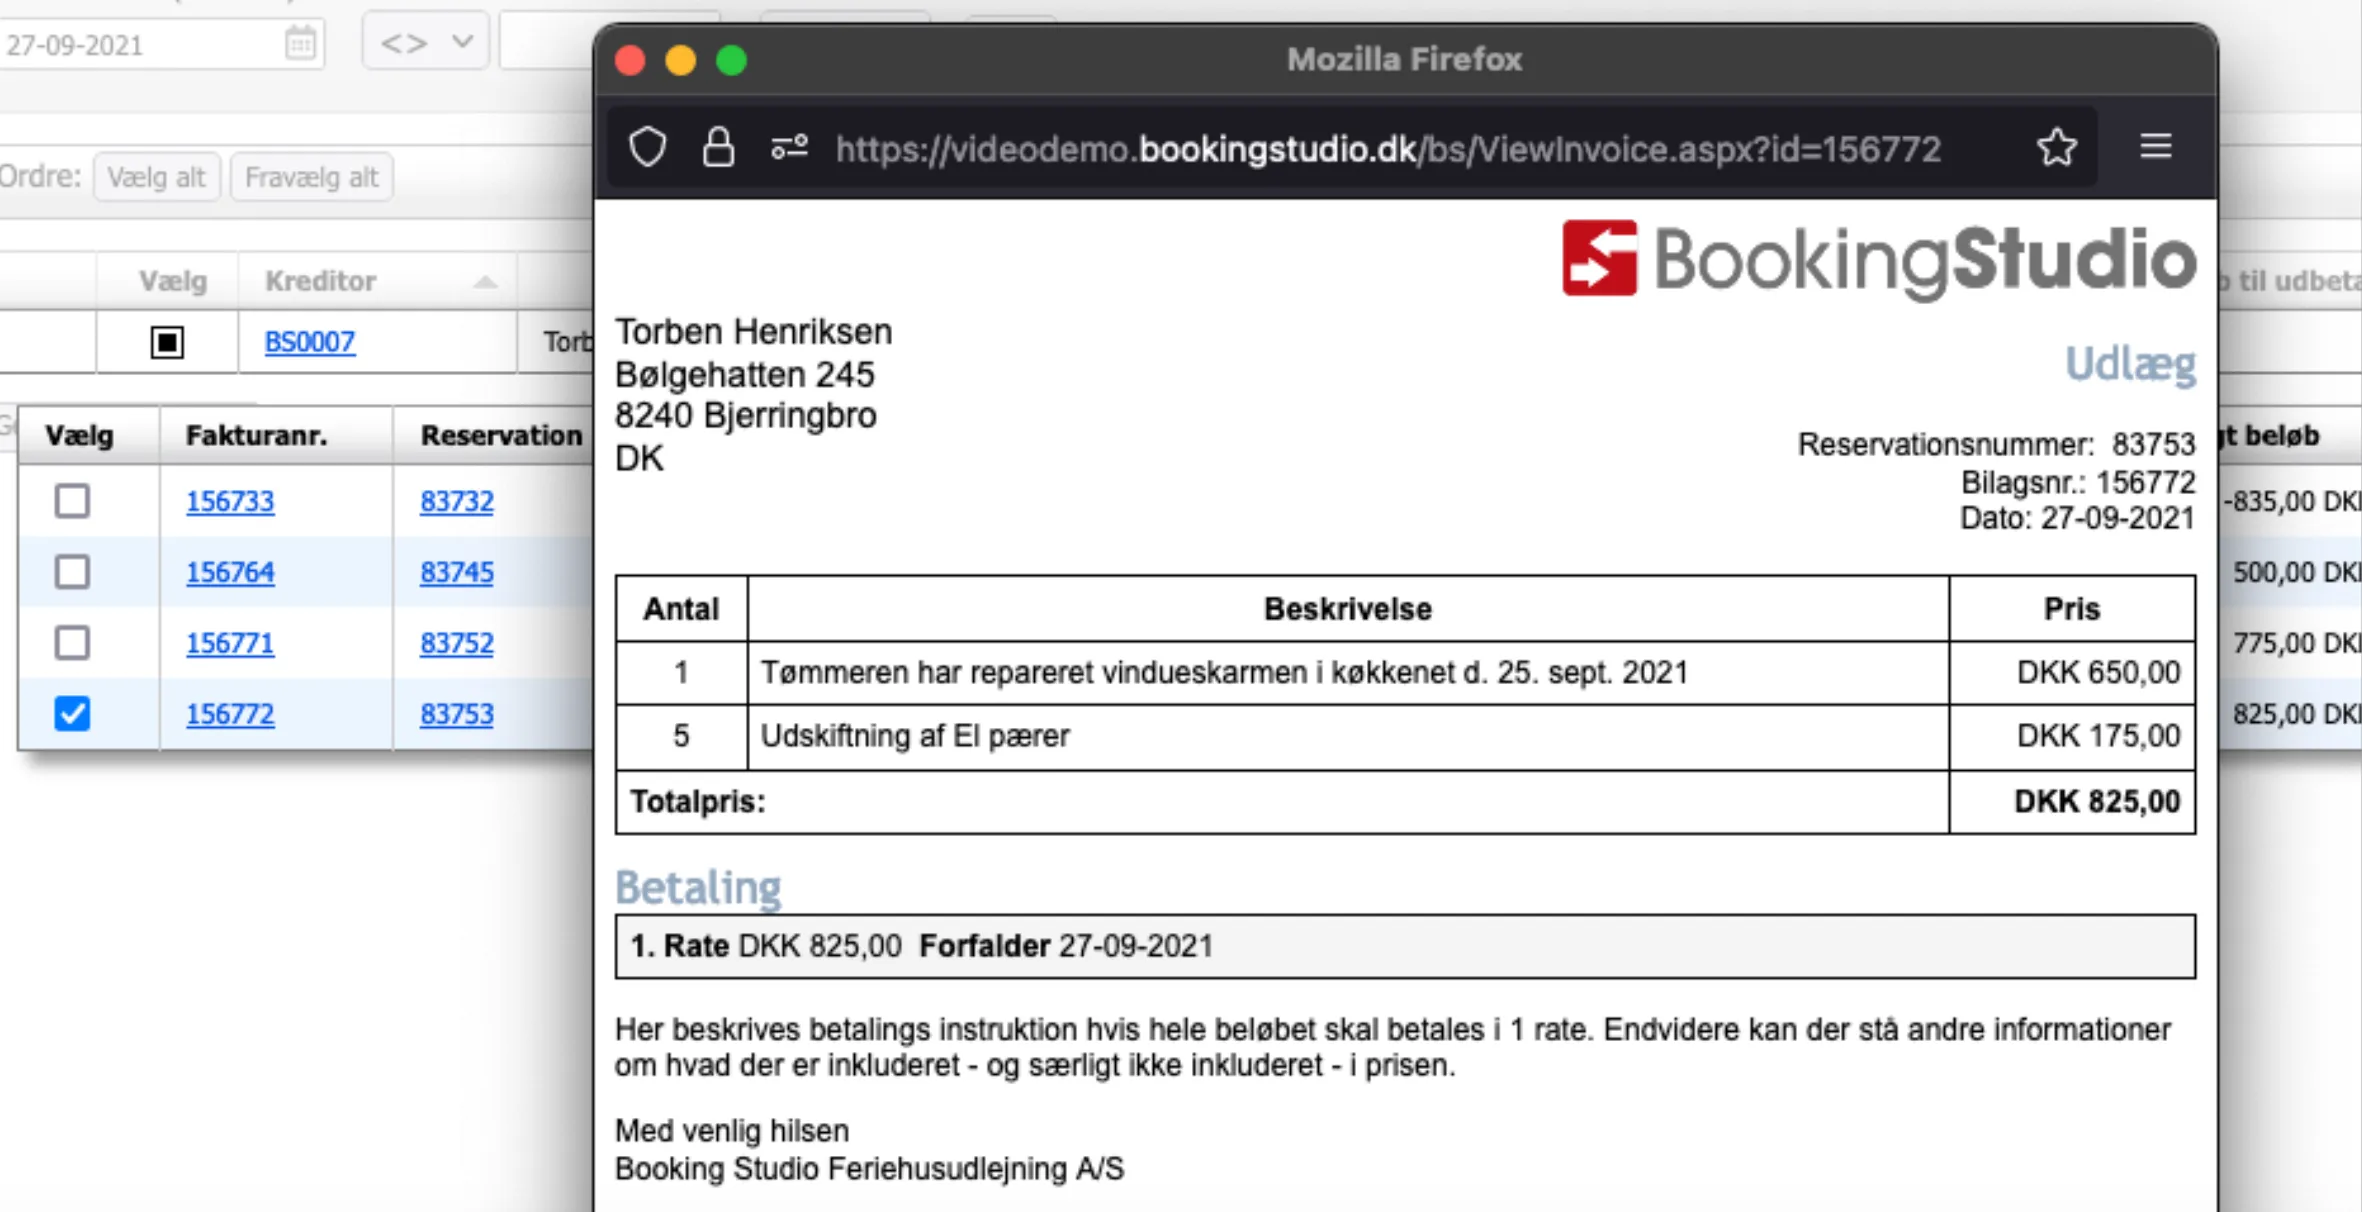
Task: Open the Firefox application menu icon
Action: 2156,147
